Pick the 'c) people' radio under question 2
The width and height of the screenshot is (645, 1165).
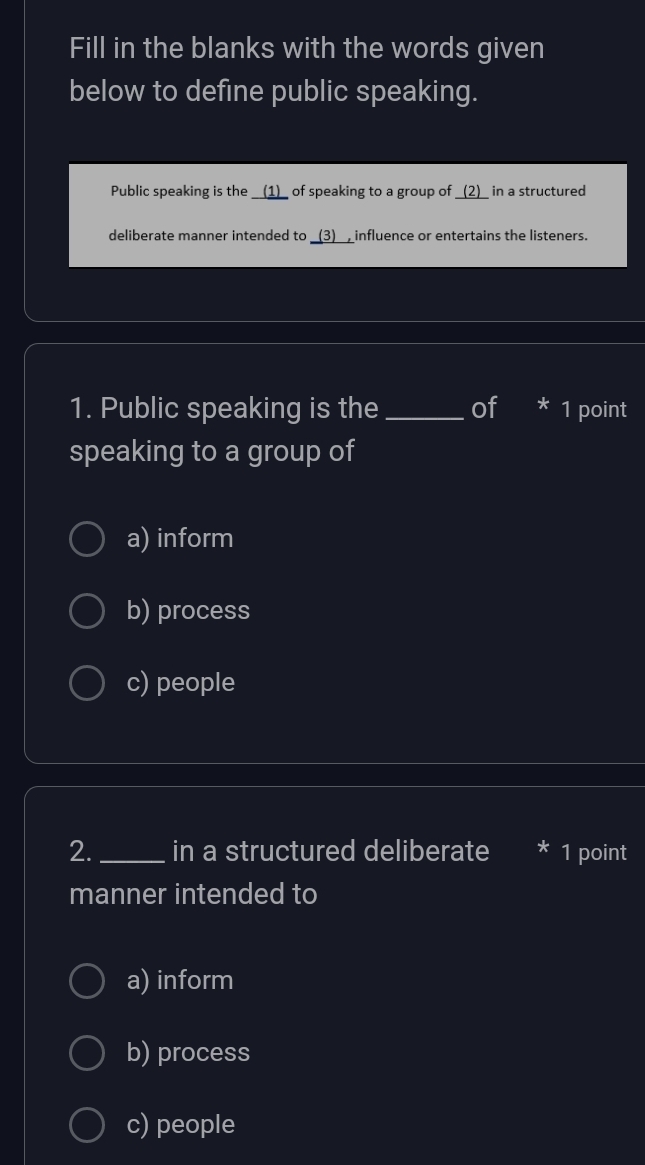click(87, 1125)
